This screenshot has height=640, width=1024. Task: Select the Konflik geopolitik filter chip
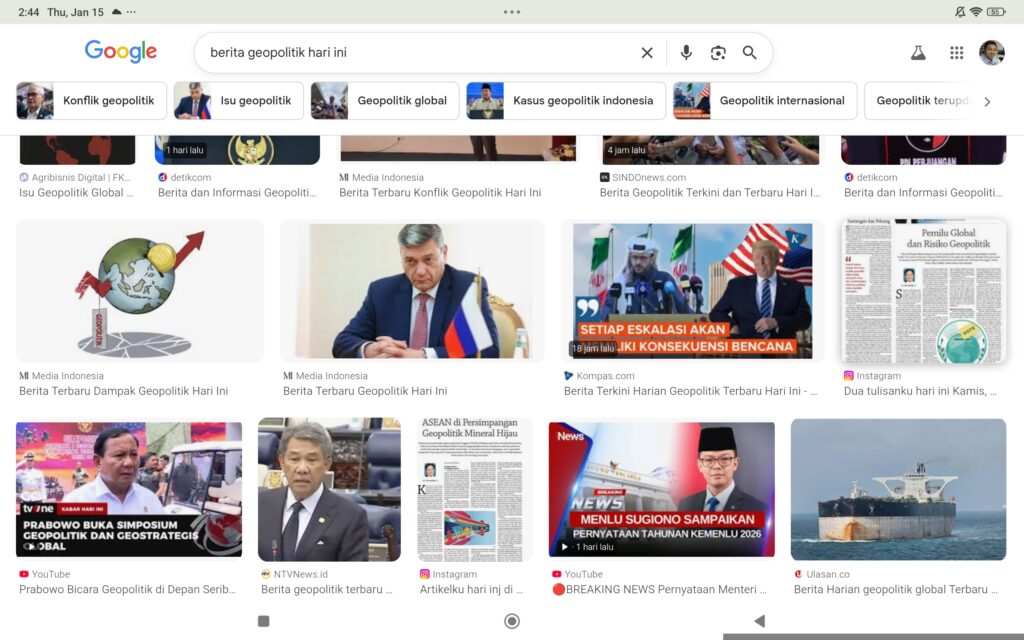[92, 101]
